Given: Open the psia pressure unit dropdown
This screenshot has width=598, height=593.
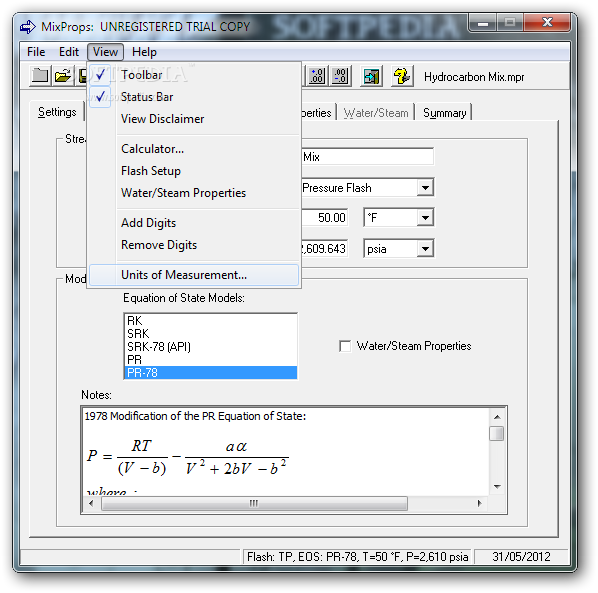Looking at the screenshot, I should pos(425,249).
